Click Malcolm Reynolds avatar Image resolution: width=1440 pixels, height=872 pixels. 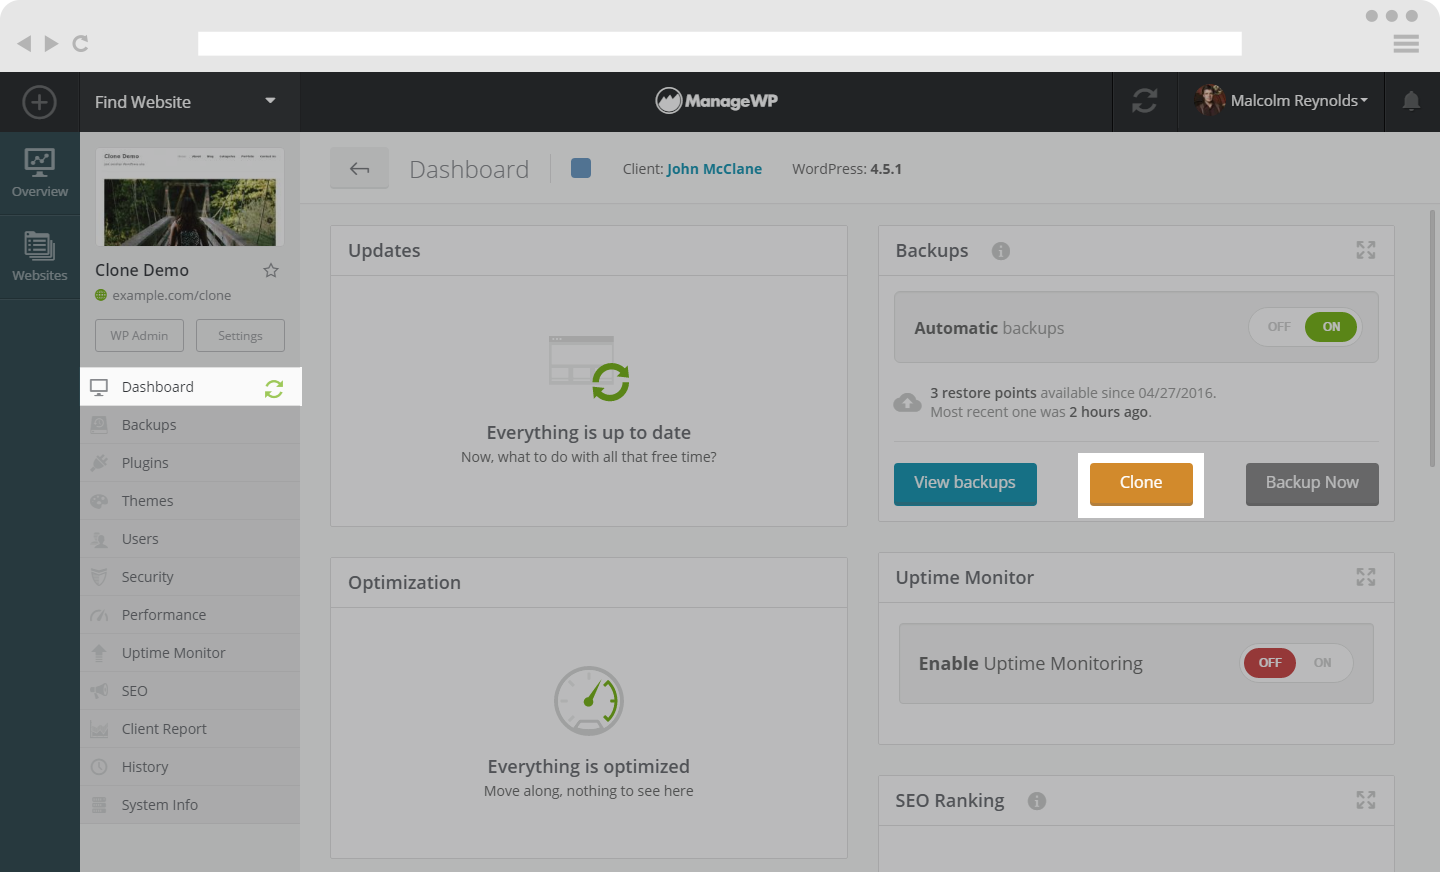(1210, 100)
